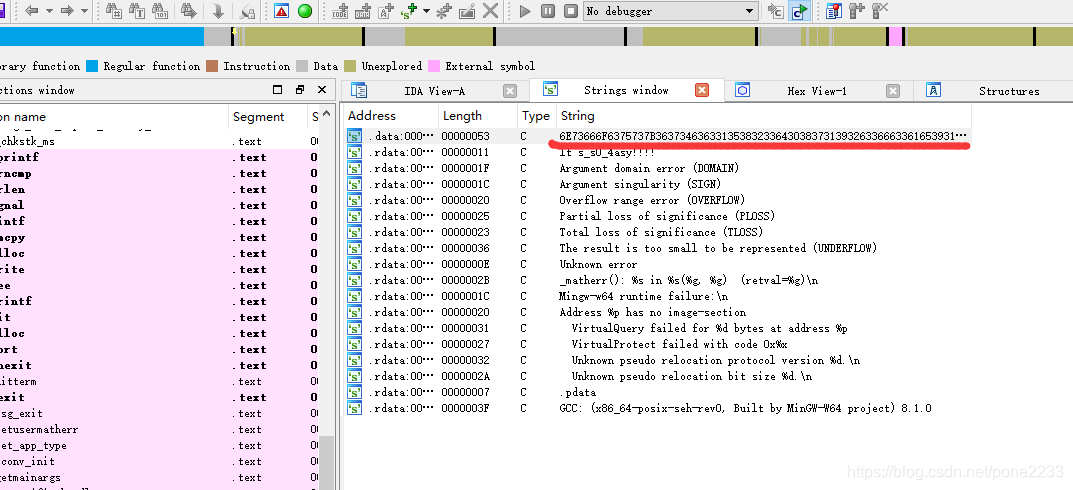The width and height of the screenshot is (1073, 490).
Task: Sort strings by Type column header
Action: tap(536, 116)
